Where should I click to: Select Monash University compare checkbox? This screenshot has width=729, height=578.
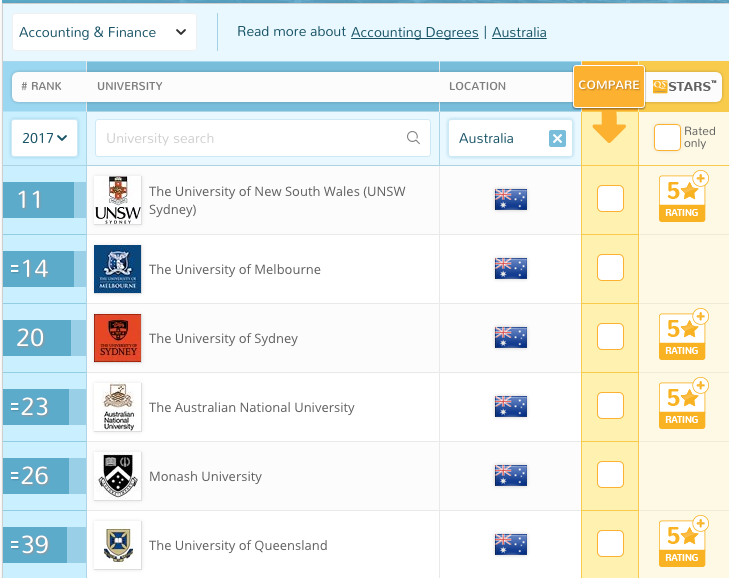pyautogui.click(x=610, y=475)
